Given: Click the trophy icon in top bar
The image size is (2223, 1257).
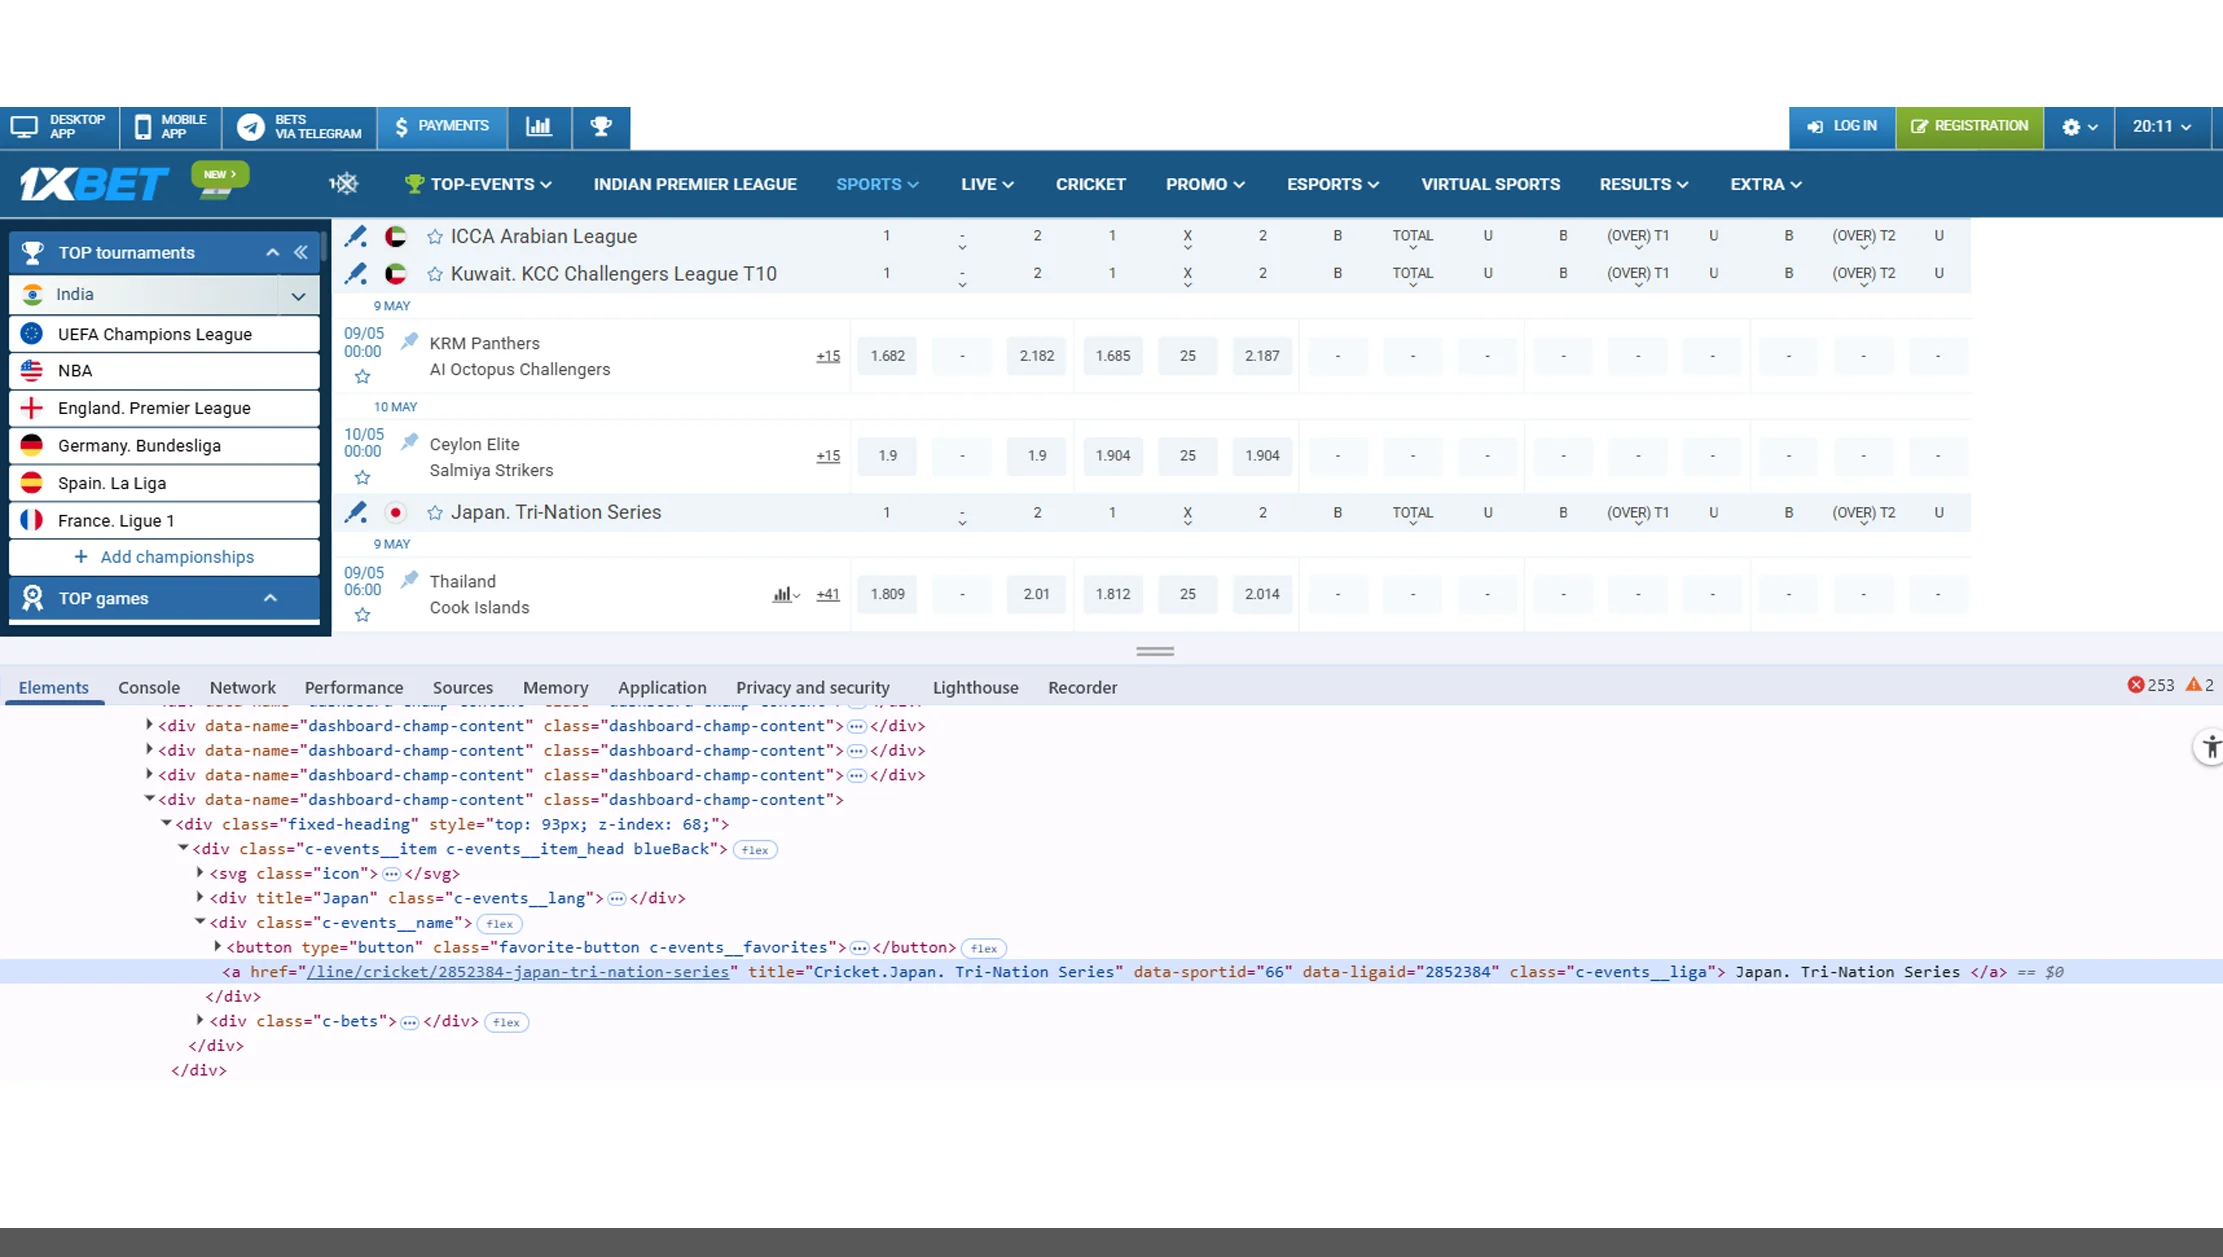Looking at the screenshot, I should click(x=601, y=127).
